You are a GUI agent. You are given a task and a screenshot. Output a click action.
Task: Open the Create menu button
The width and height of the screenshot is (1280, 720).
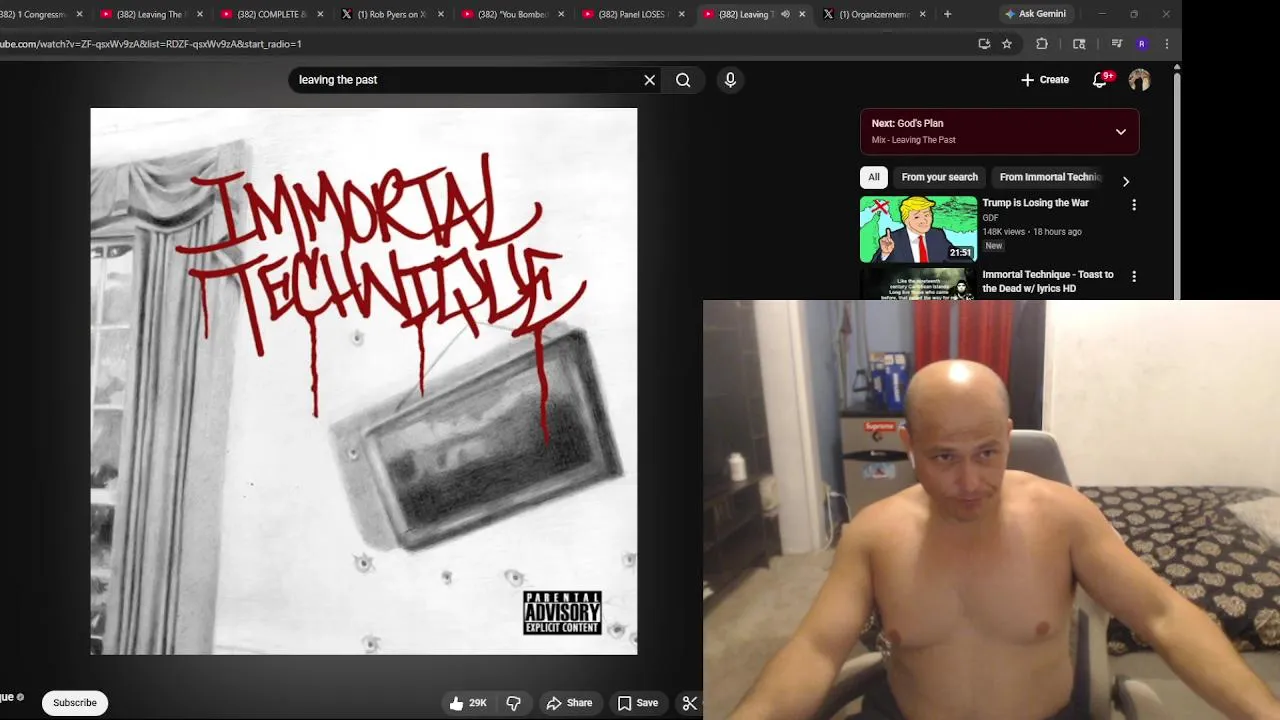(x=1045, y=80)
